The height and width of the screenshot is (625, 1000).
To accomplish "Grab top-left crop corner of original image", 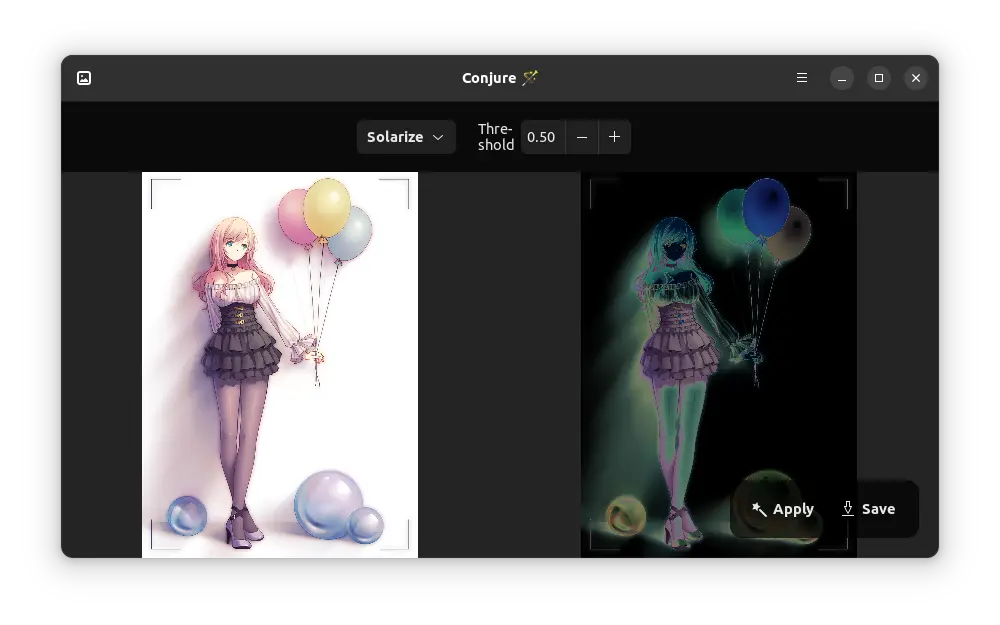I will click(153, 182).
